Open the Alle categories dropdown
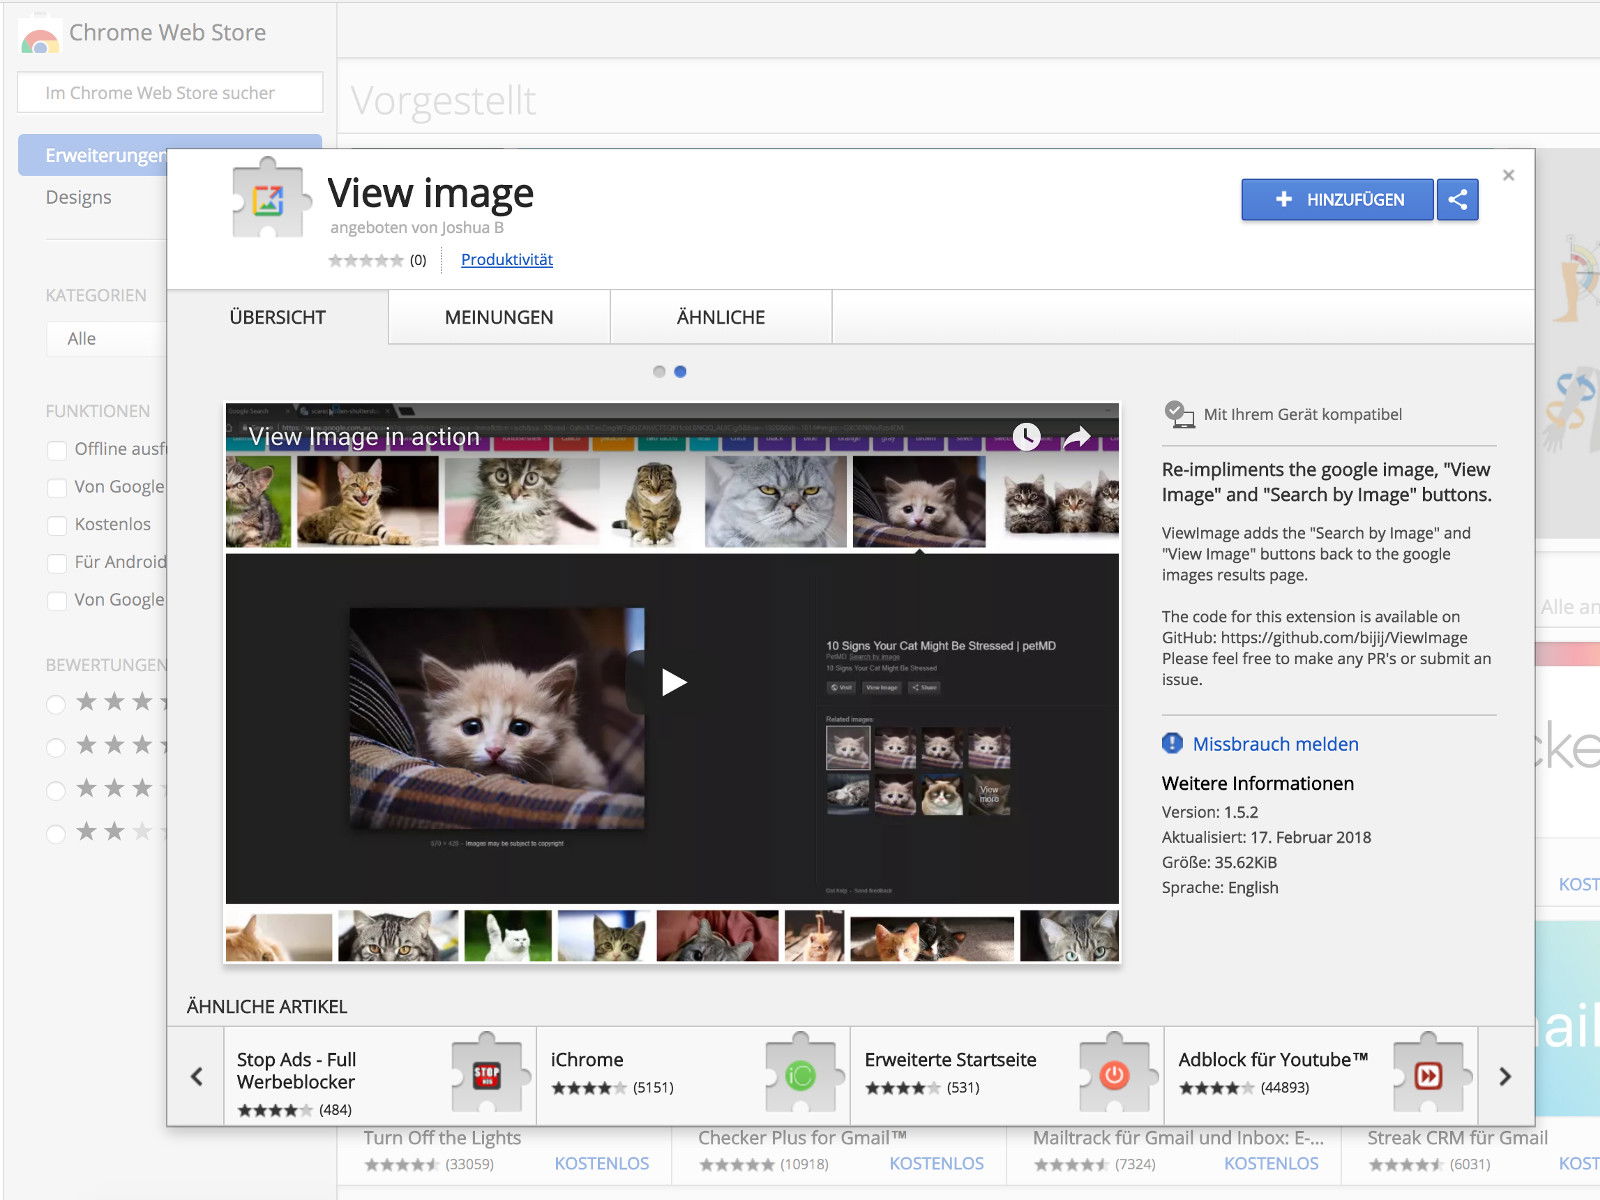 106,338
